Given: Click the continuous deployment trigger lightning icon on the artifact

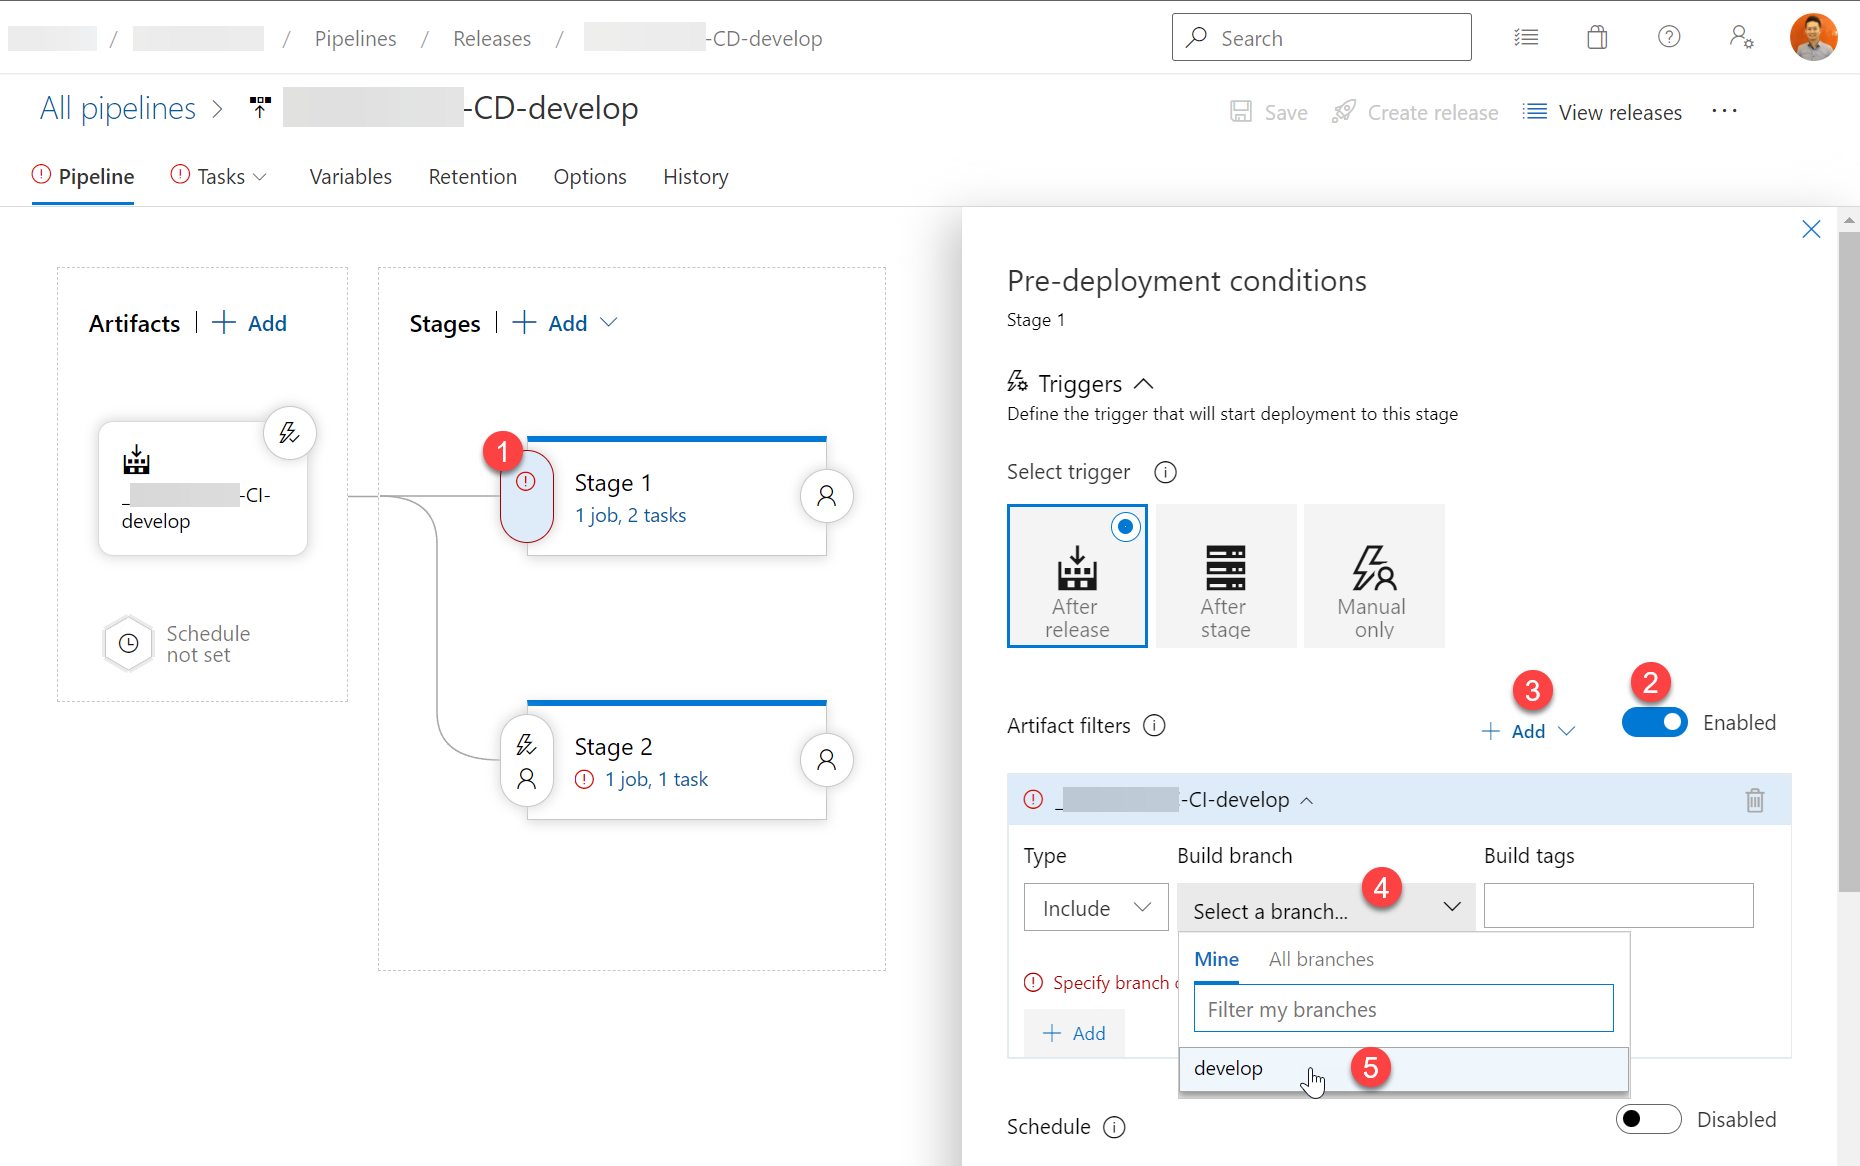Looking at the screenshot, I should point(290,433).
